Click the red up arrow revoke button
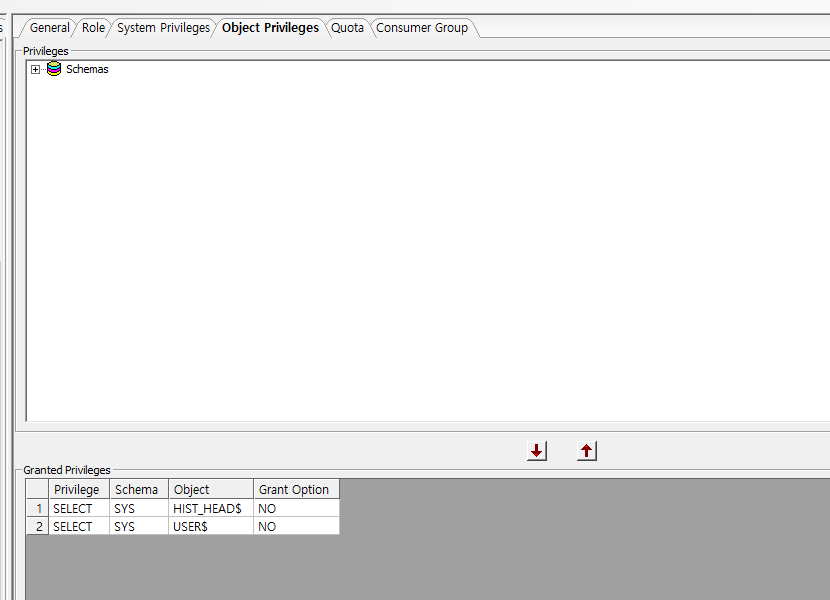Viewport: 830px width, 600px height. (587, 451)
